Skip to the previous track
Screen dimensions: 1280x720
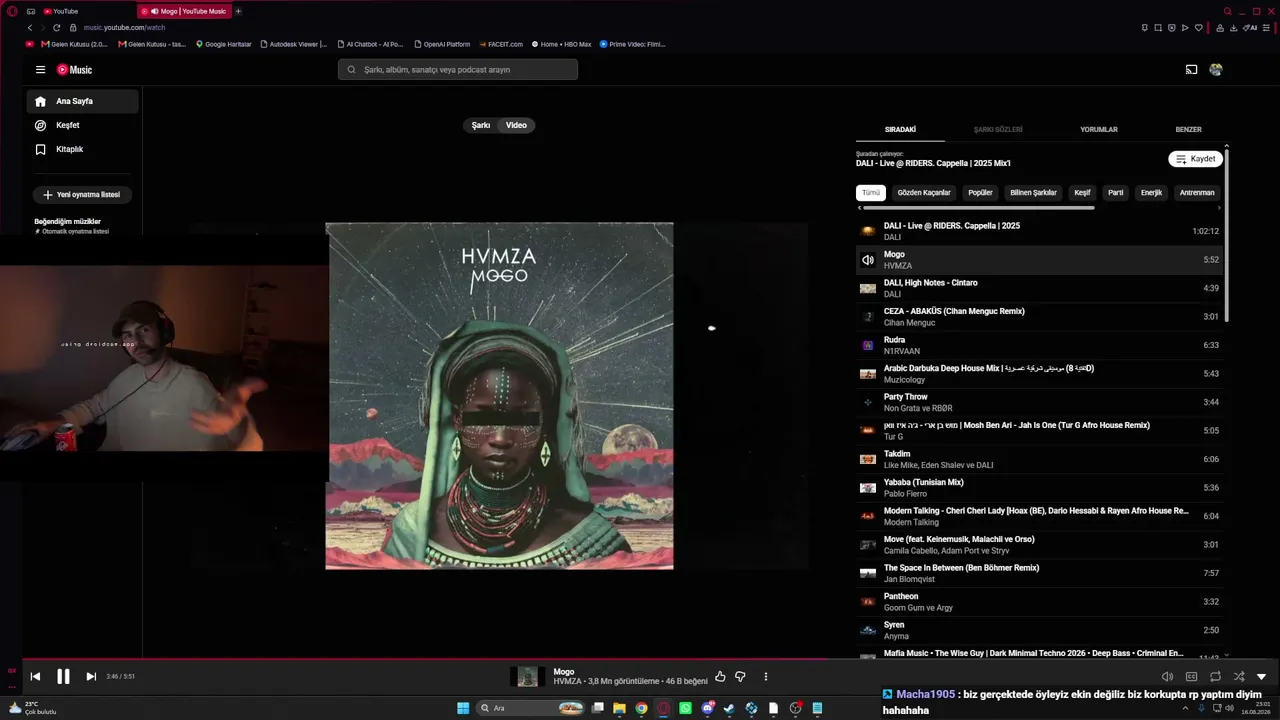(x=35, y=677)
